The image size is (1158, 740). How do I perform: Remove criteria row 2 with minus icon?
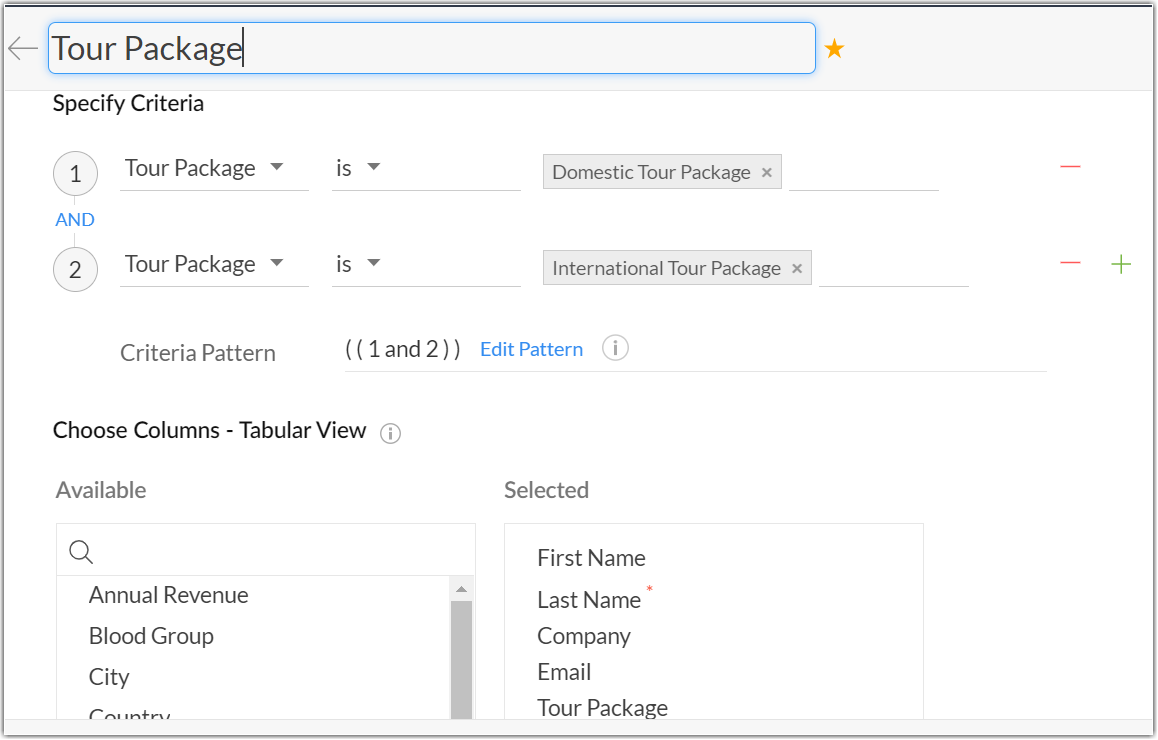[1070, 263]
